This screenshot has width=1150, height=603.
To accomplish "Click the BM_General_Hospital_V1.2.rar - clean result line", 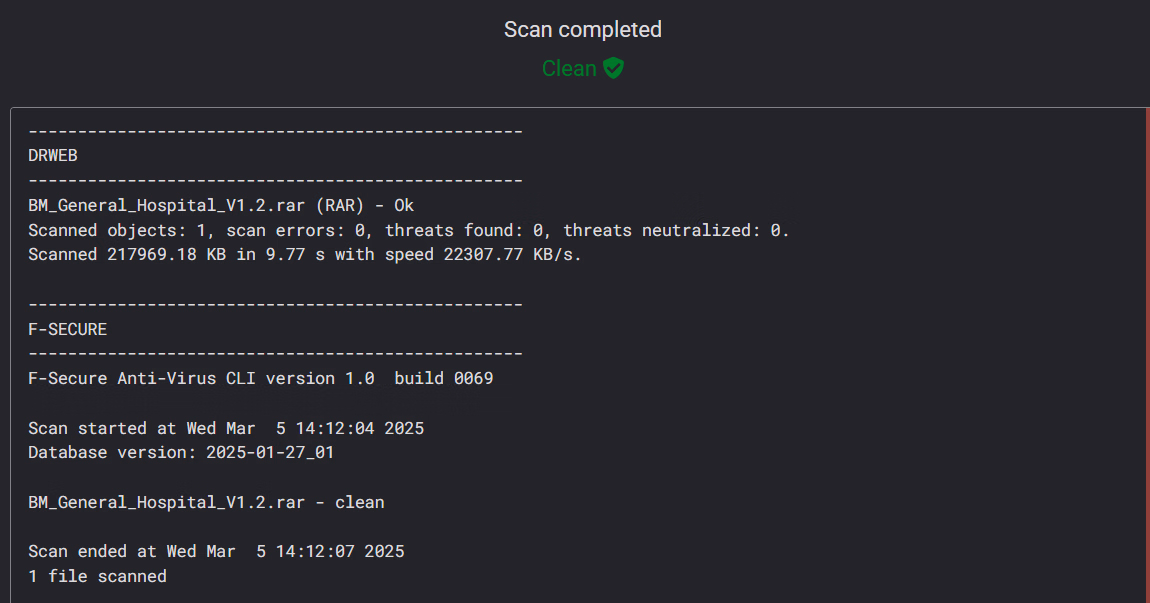I will pos(206,502).
